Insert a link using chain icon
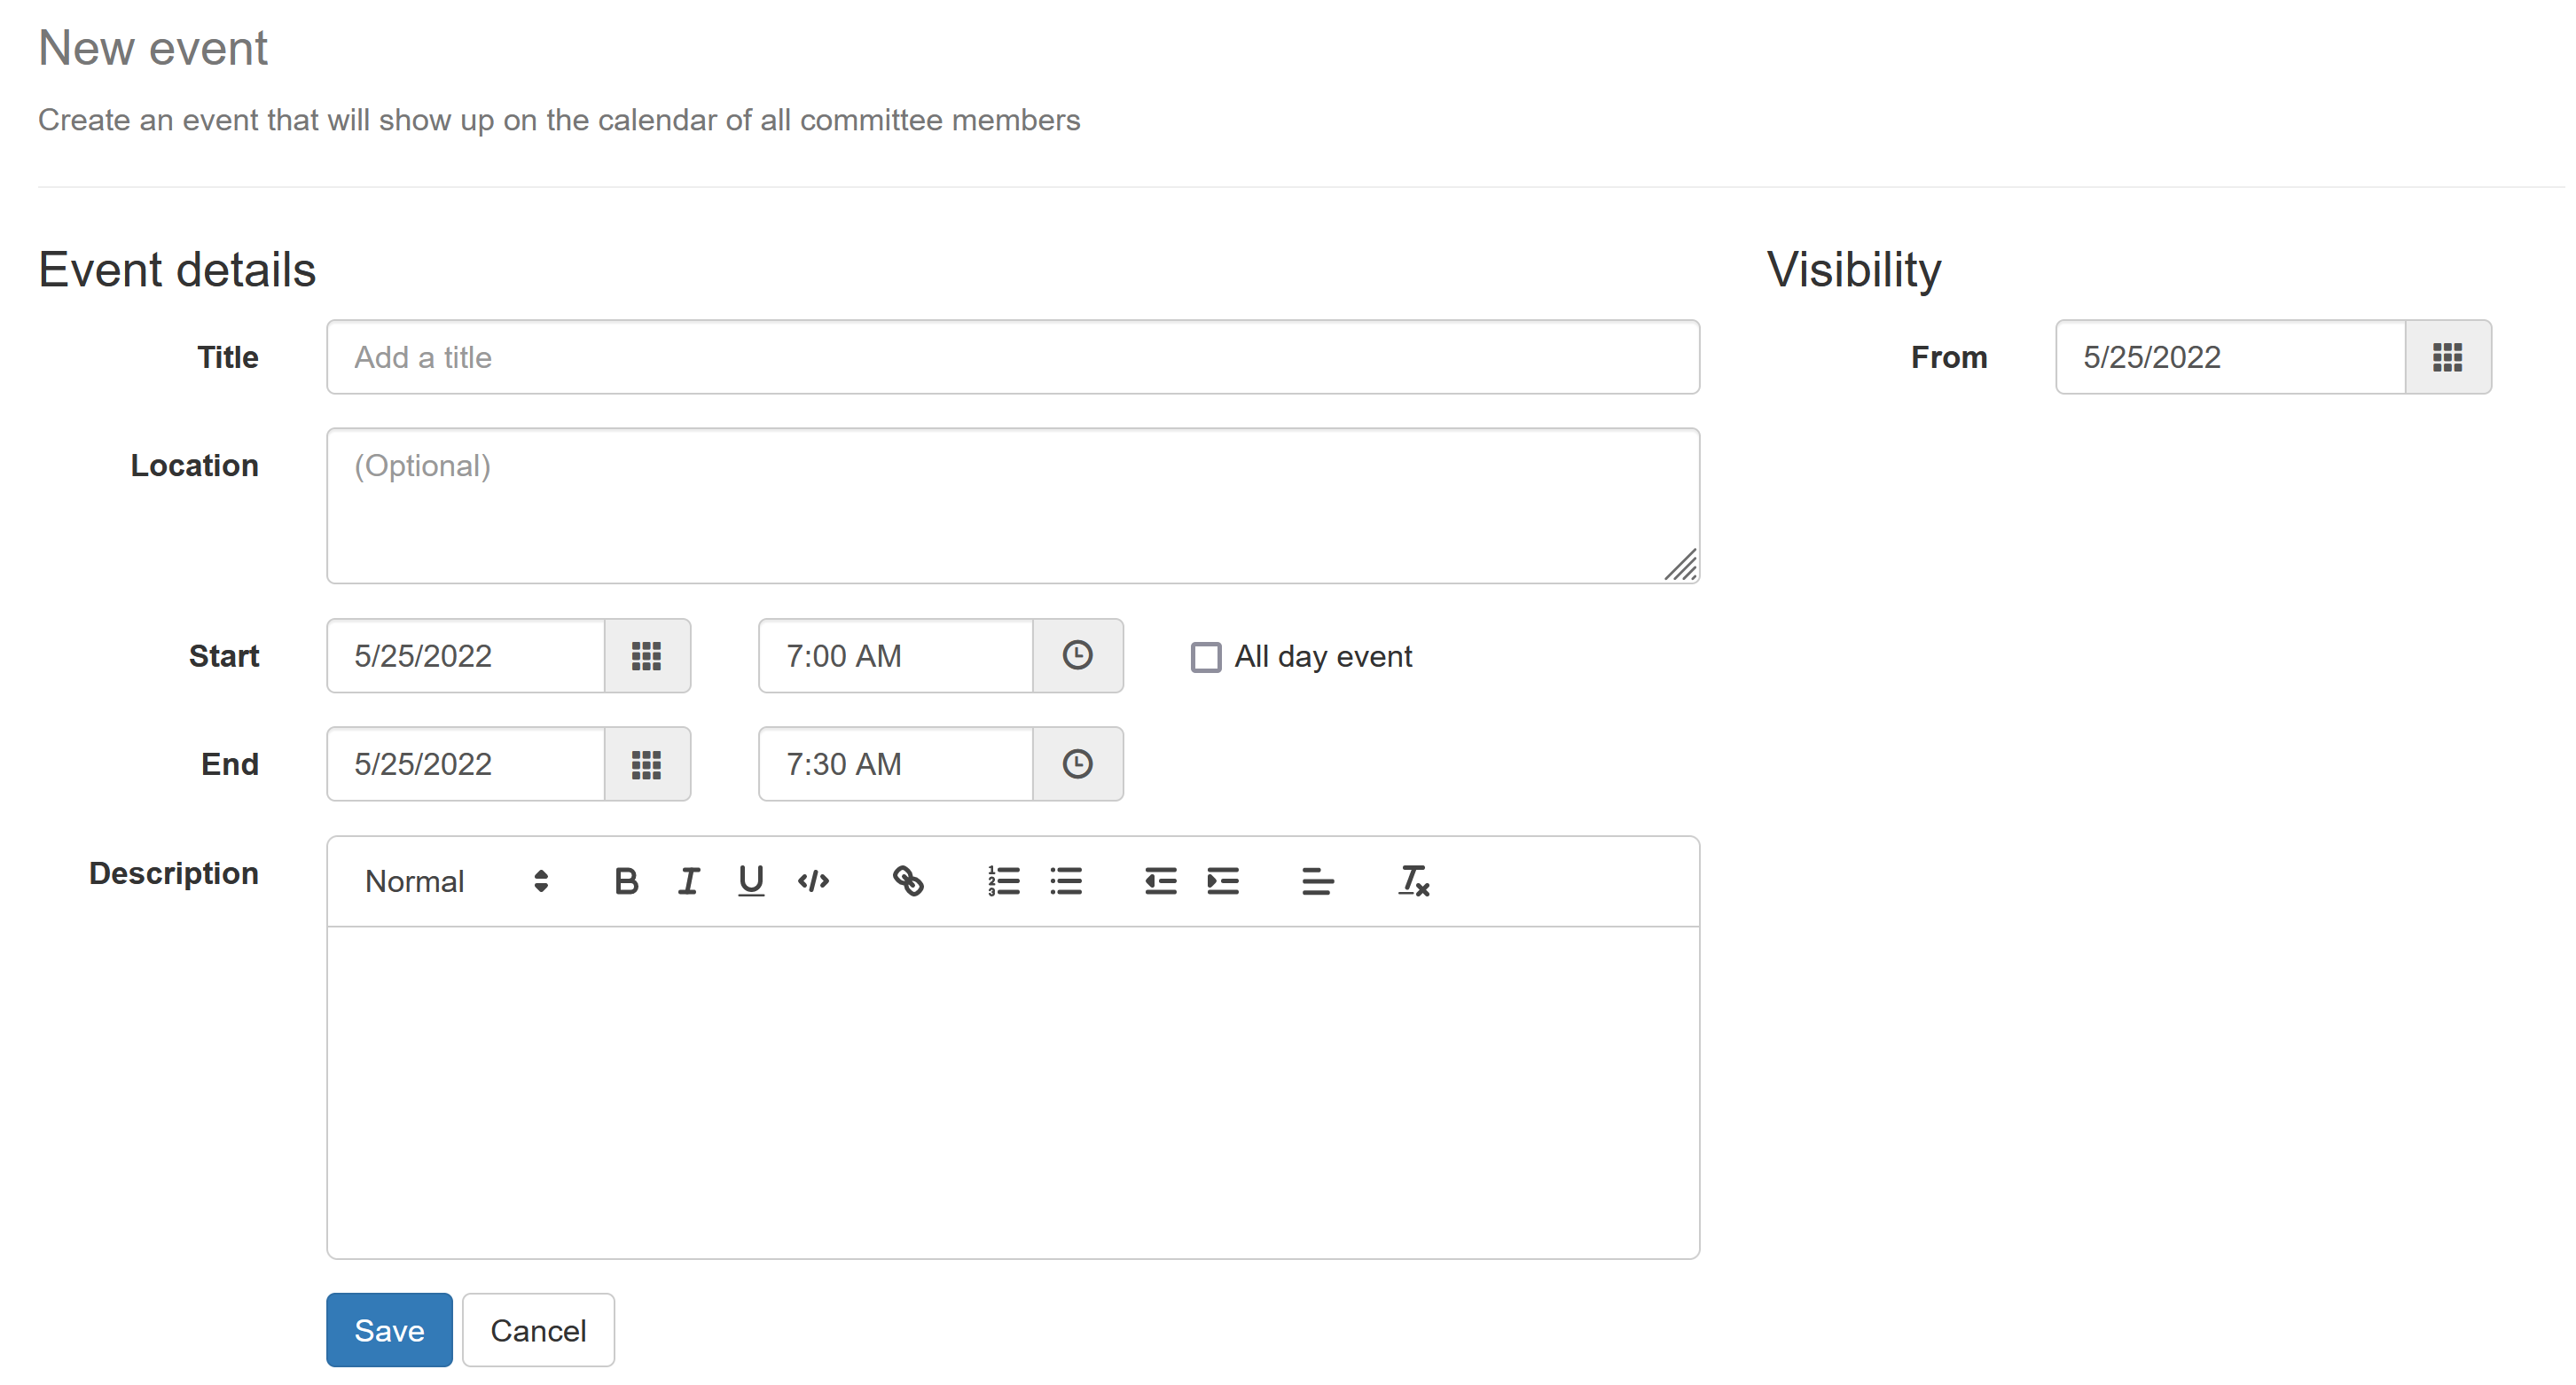The height and width of the screenshot is (1385, 2576). coord(908,881)
